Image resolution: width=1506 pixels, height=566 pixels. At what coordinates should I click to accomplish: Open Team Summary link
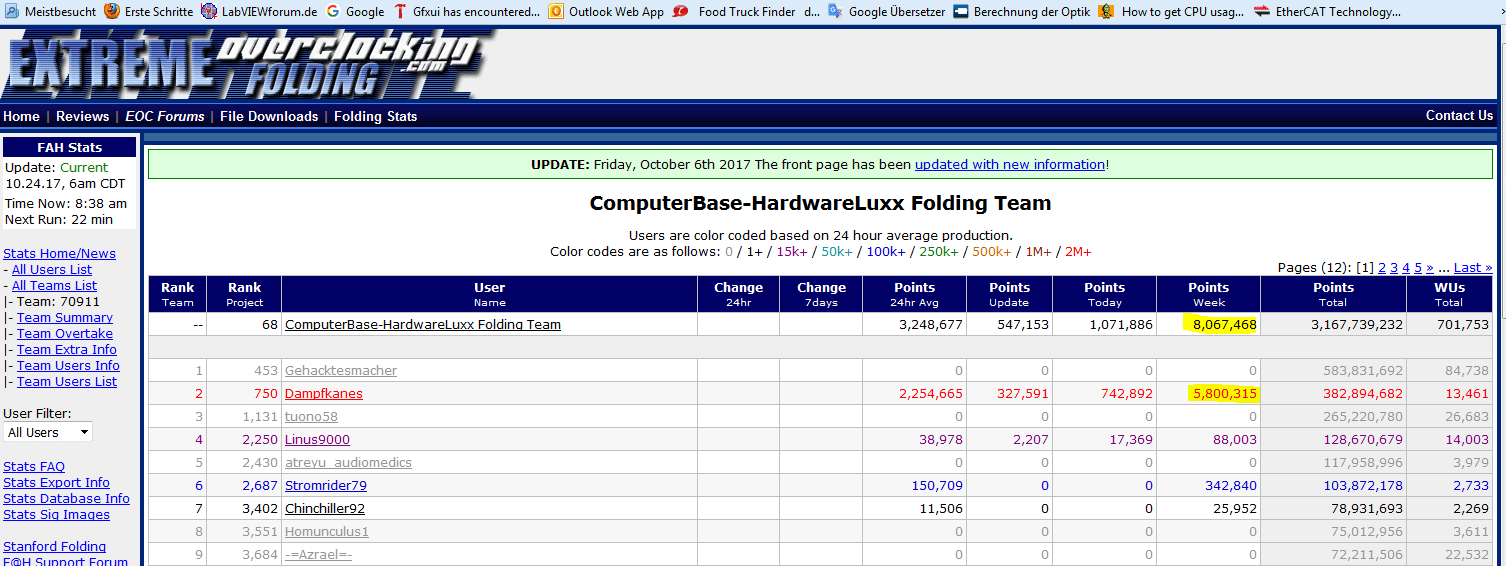pyautogui.click(x=65, y=317)
